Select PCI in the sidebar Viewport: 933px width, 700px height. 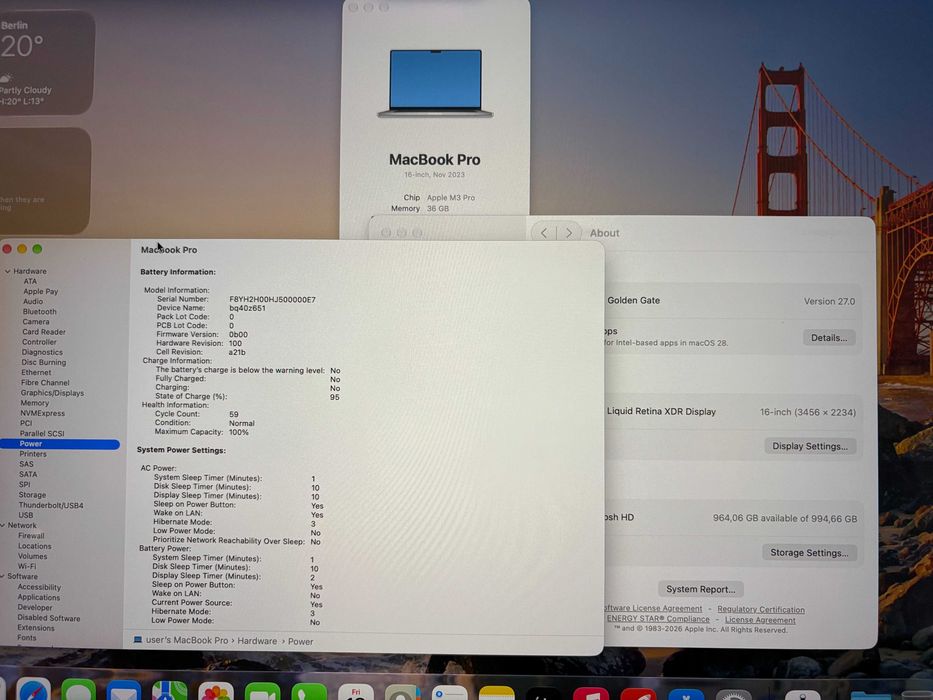tap(26, 423)
